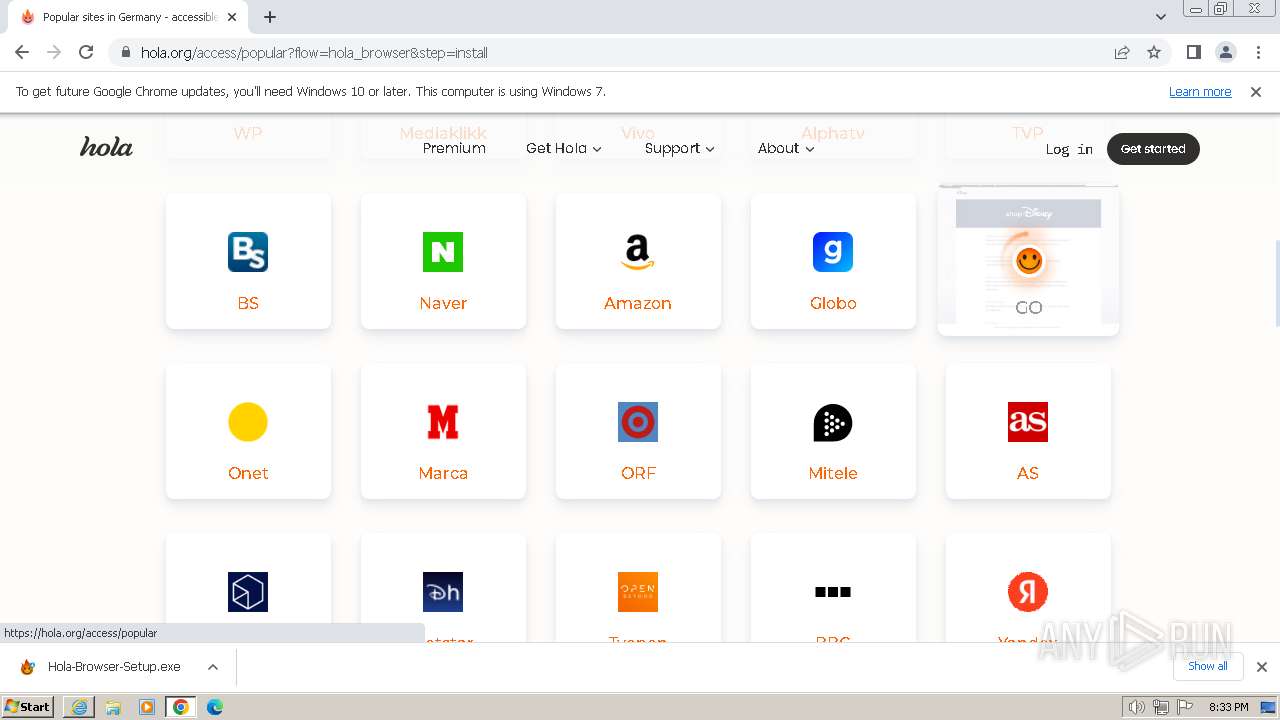Open Chrome three-dot menu

tap(1259, 52)
